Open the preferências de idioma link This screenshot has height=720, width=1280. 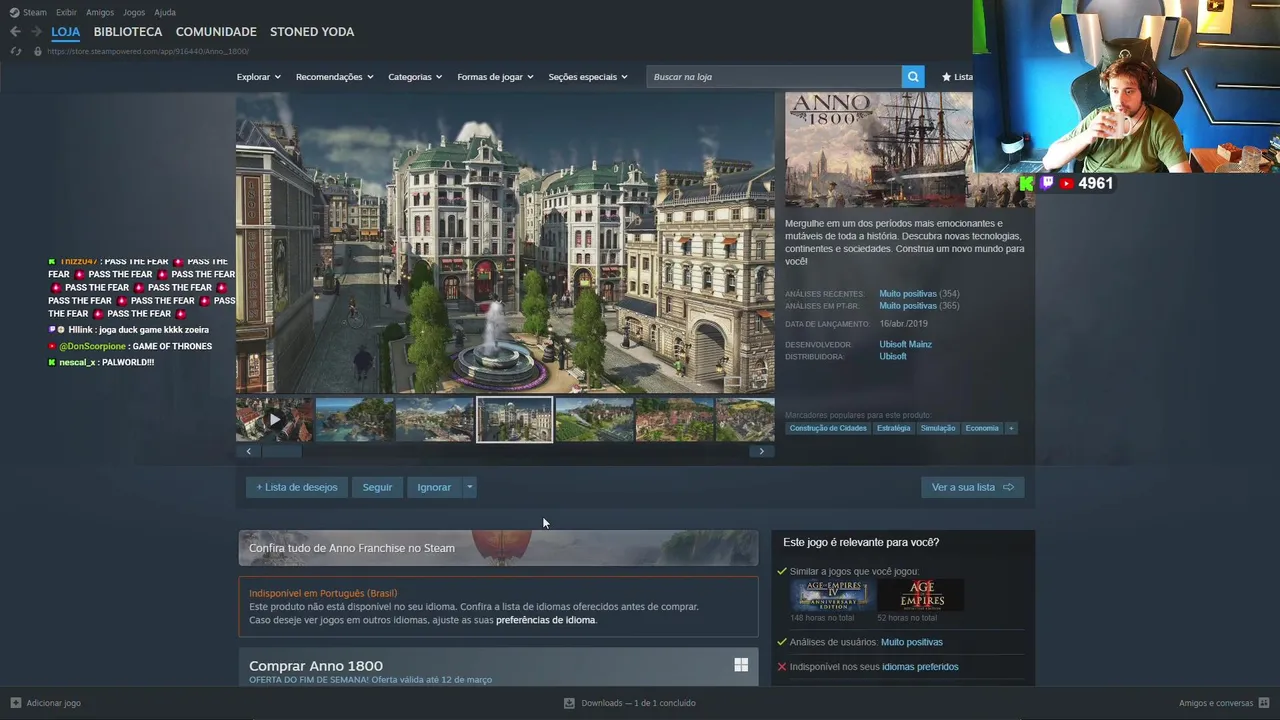[x=545, y=620]
